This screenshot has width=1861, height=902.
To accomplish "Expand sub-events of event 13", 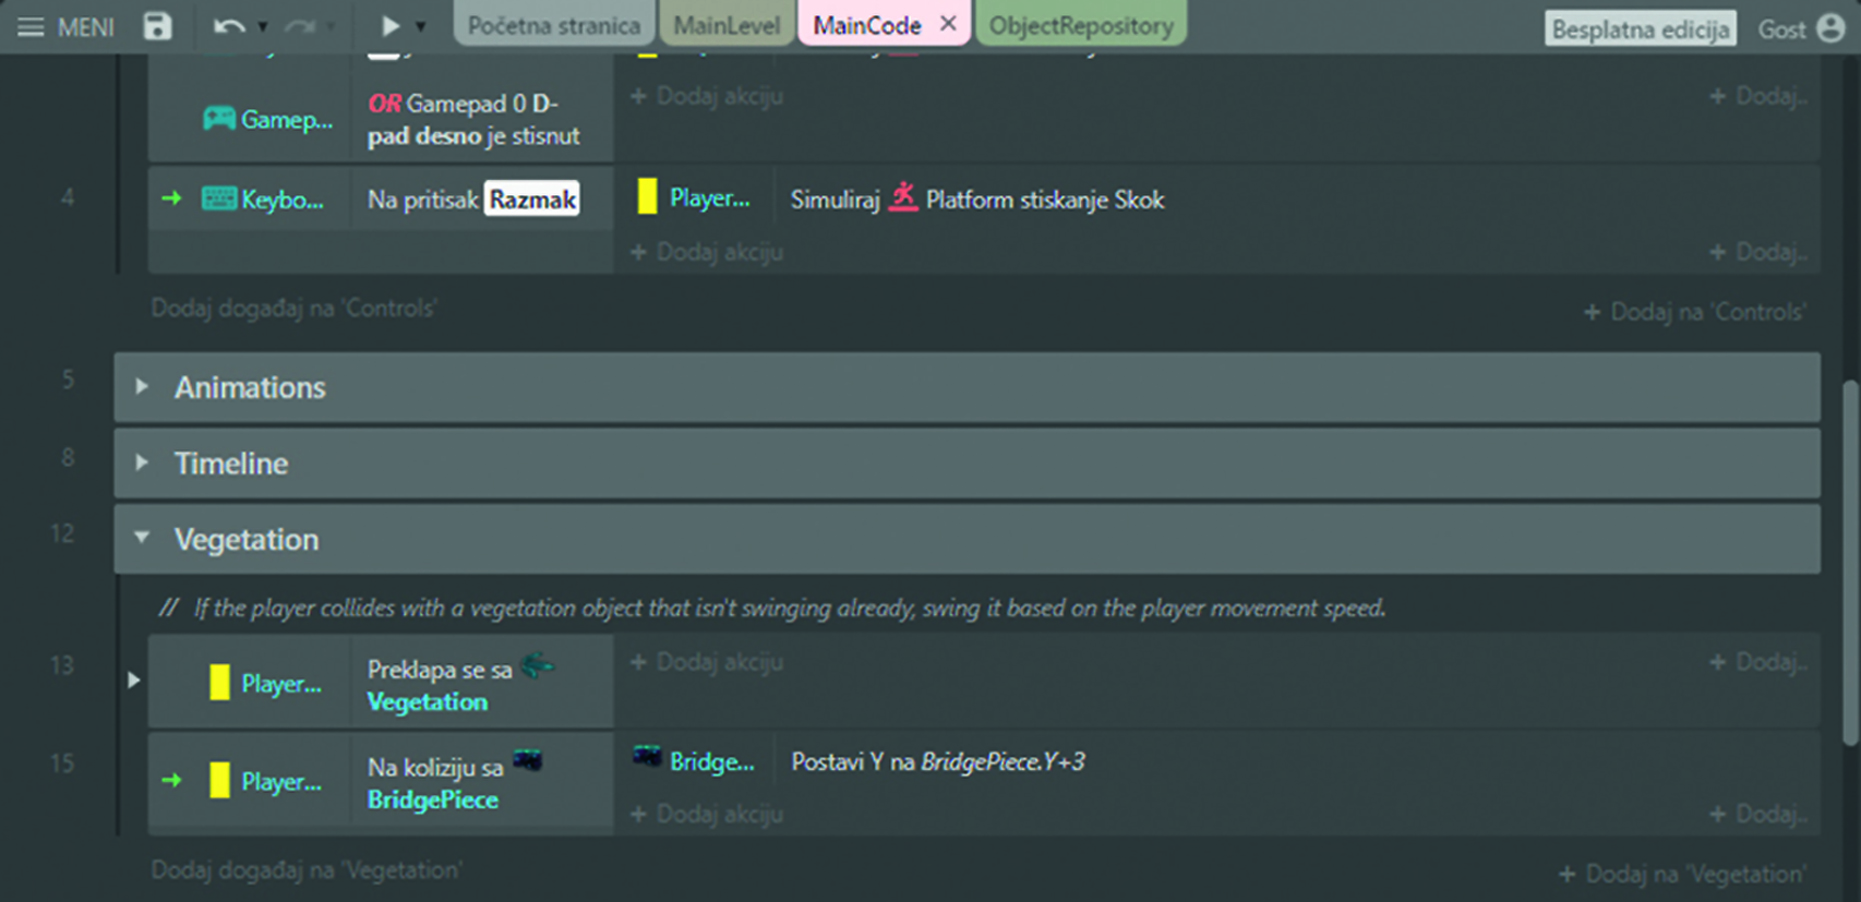I will [x=133, y=680].
